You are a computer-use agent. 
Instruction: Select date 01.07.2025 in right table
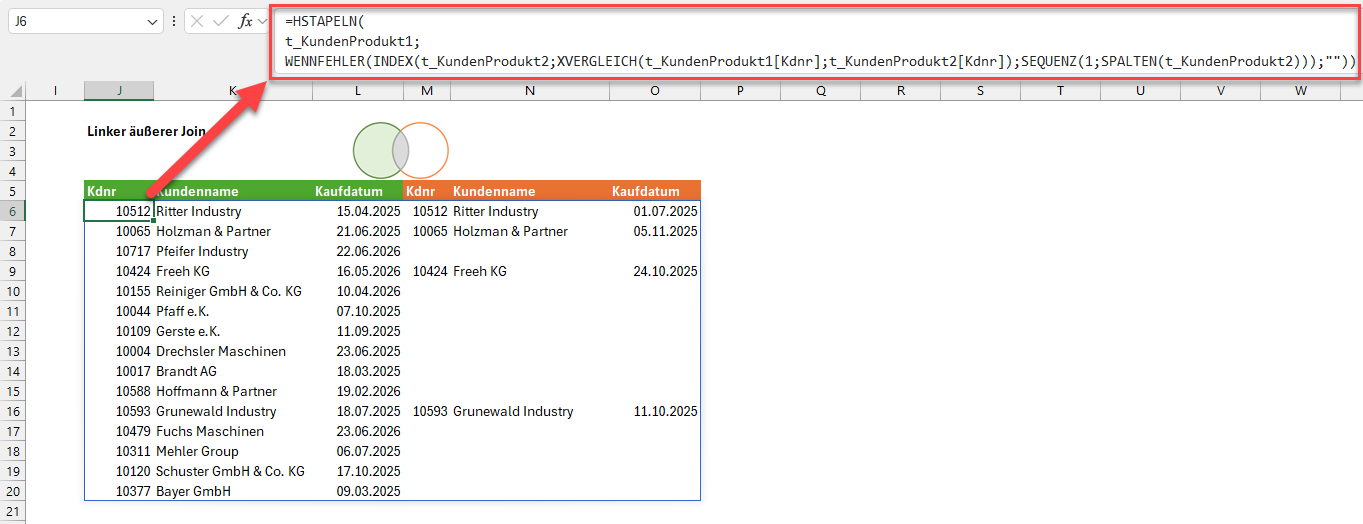(655, 211)
